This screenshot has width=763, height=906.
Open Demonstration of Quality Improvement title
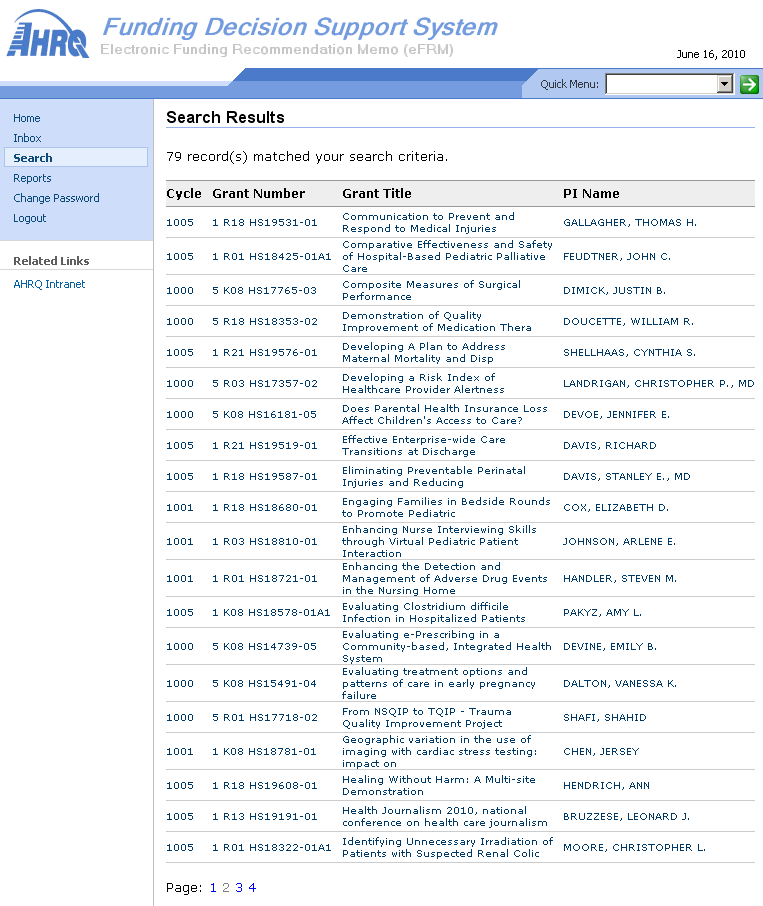click(437, 322)
